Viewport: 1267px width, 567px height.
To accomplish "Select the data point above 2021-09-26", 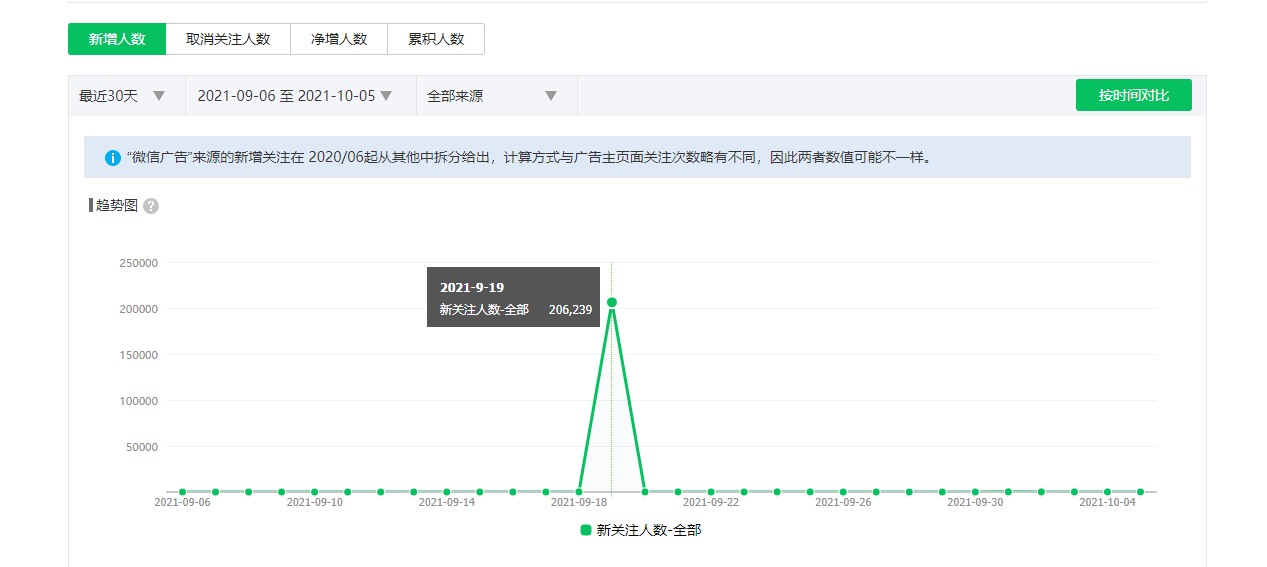I will [x=843, y=492].
